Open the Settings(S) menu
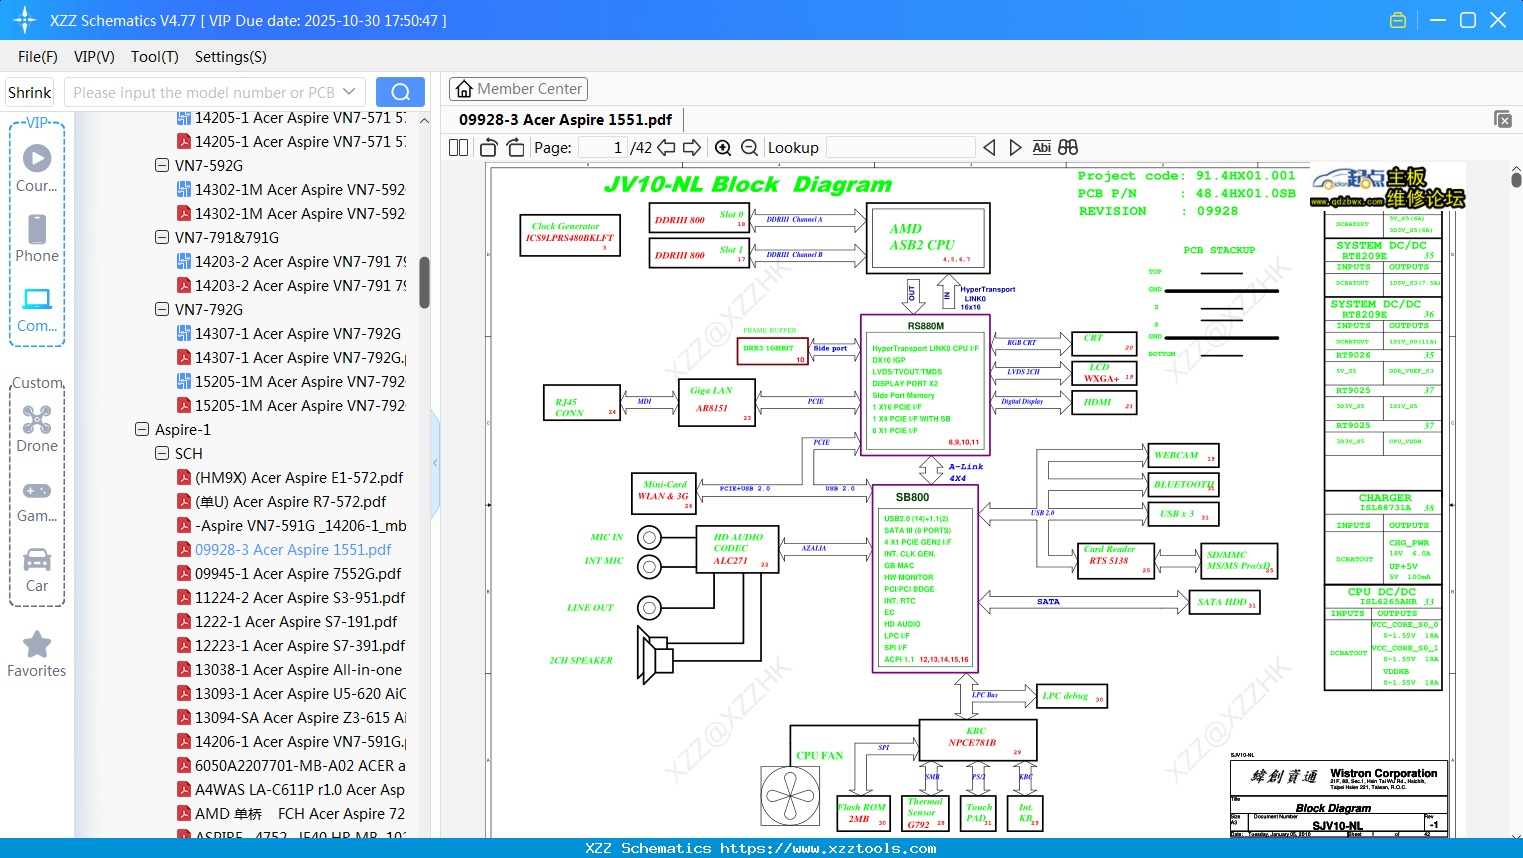1523x858 pixels. 231,57
